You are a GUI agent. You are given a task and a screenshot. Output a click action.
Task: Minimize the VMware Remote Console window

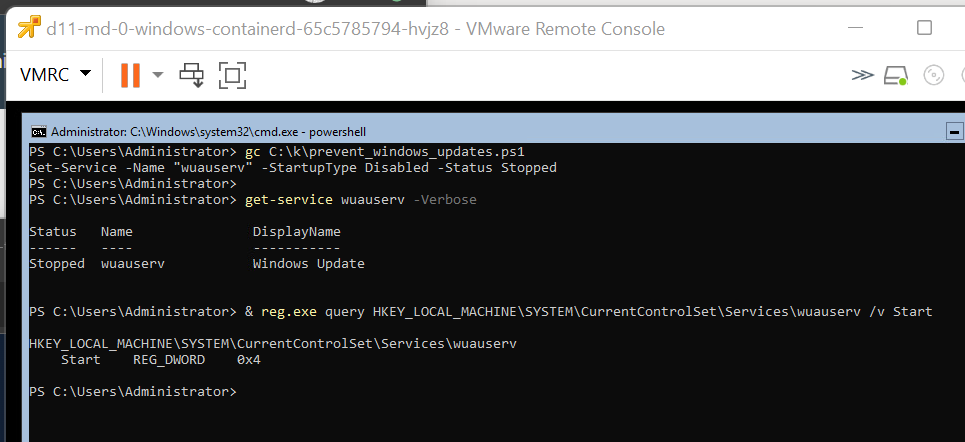855,28
